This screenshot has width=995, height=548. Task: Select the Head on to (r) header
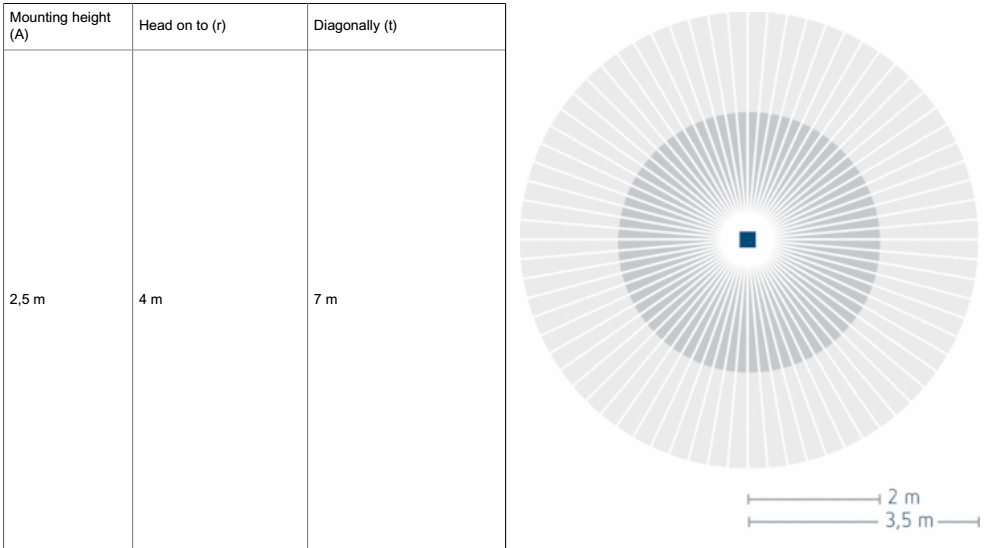[x=220, y=26]
